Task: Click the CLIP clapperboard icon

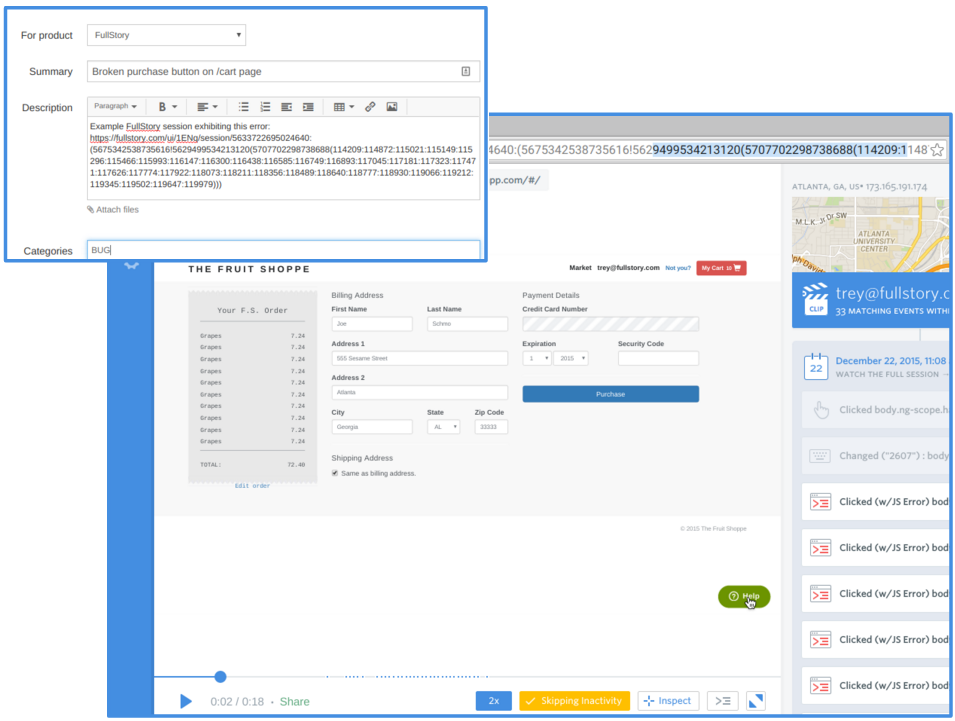Action: [816, 298]
